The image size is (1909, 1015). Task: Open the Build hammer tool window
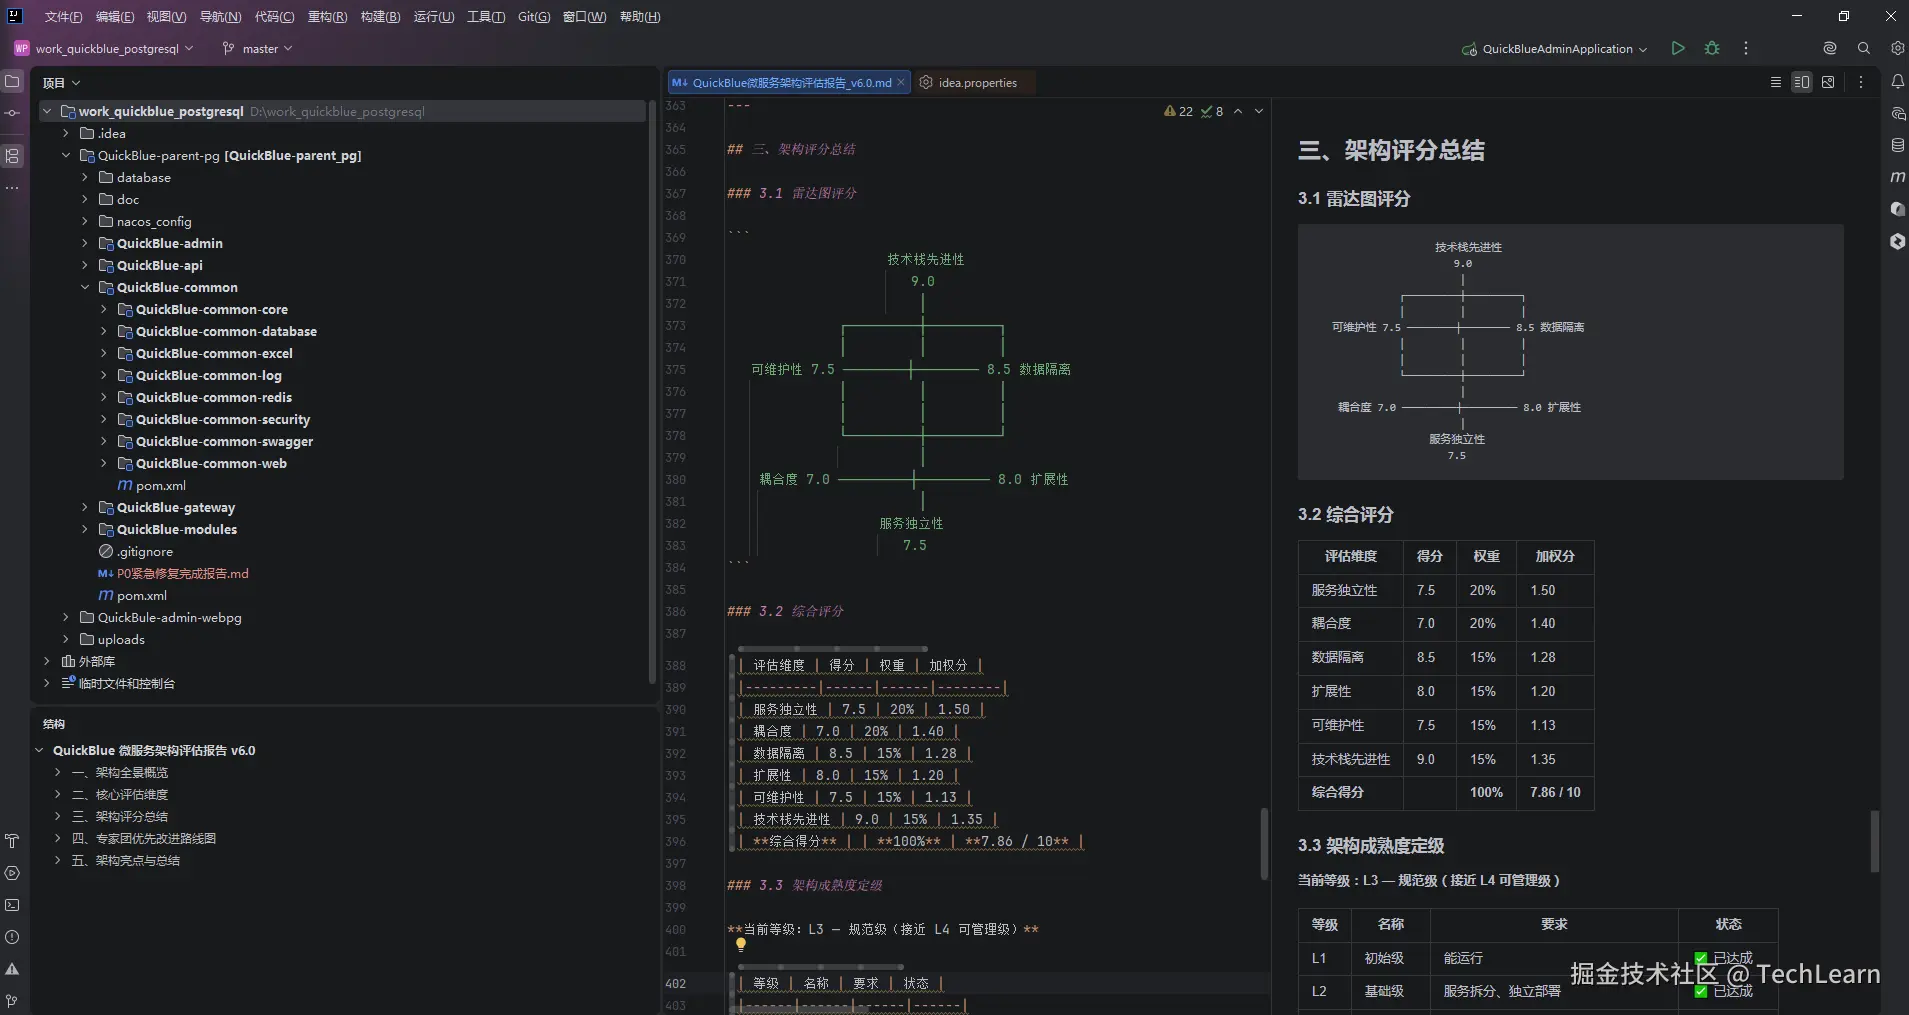pos(12,841)
